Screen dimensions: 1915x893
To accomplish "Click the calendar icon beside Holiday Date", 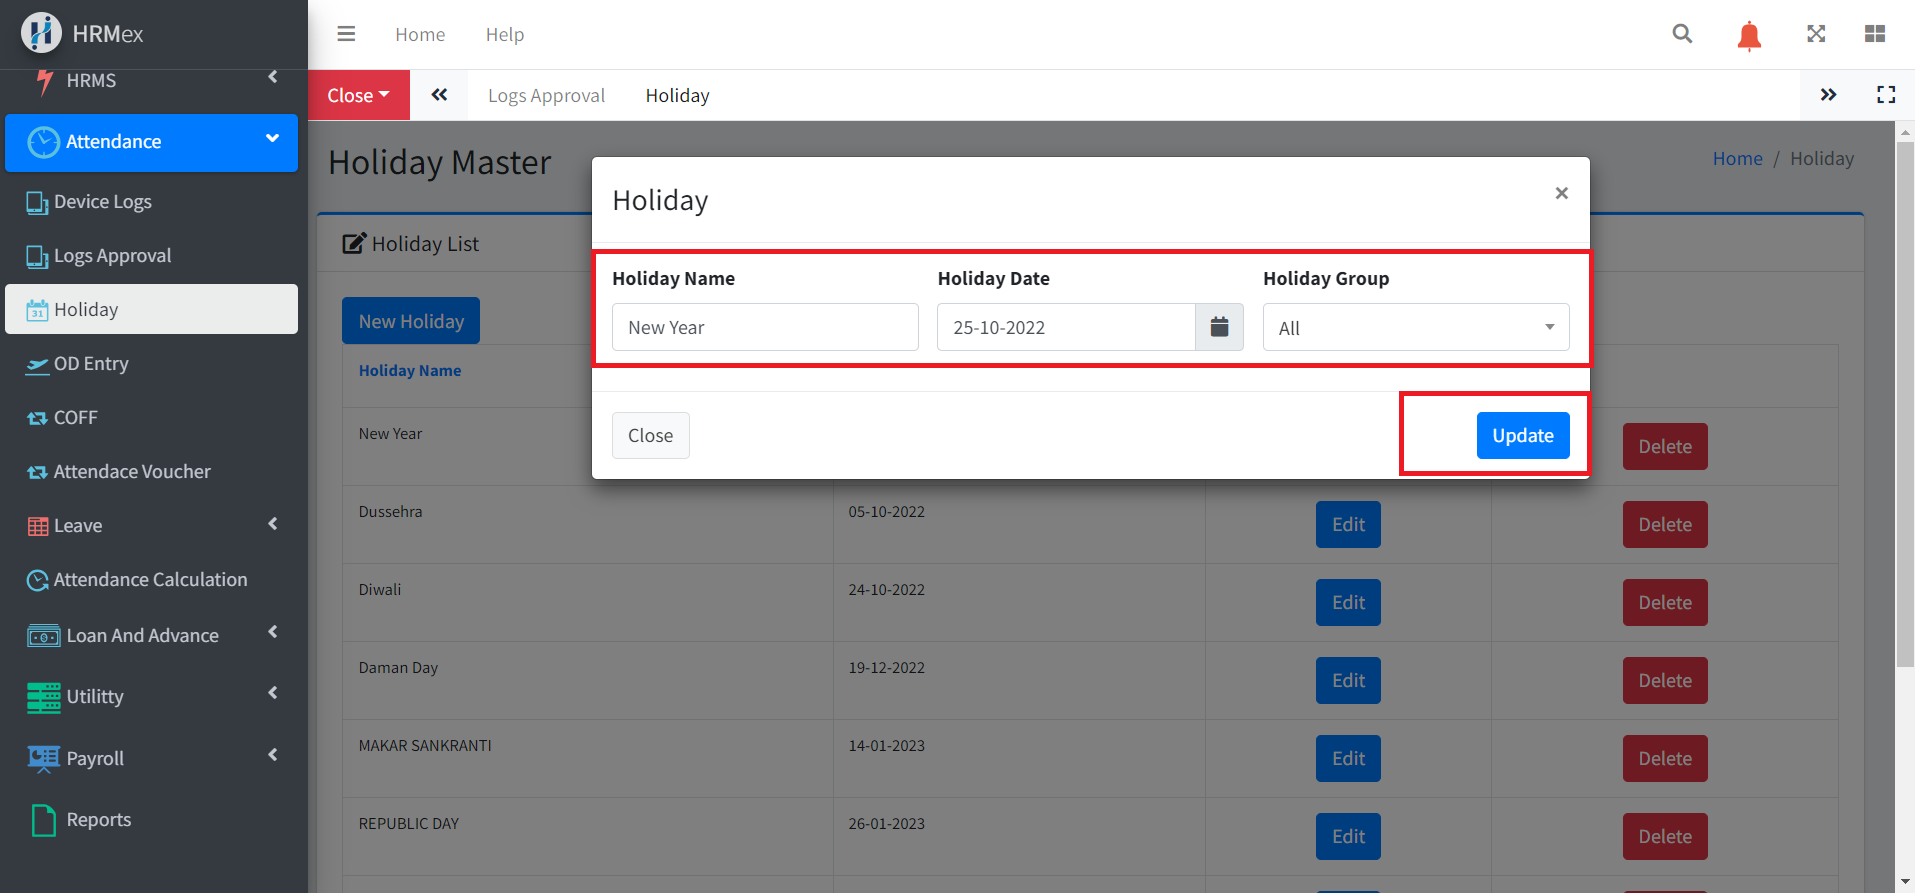I will (x=1219, y=327).
